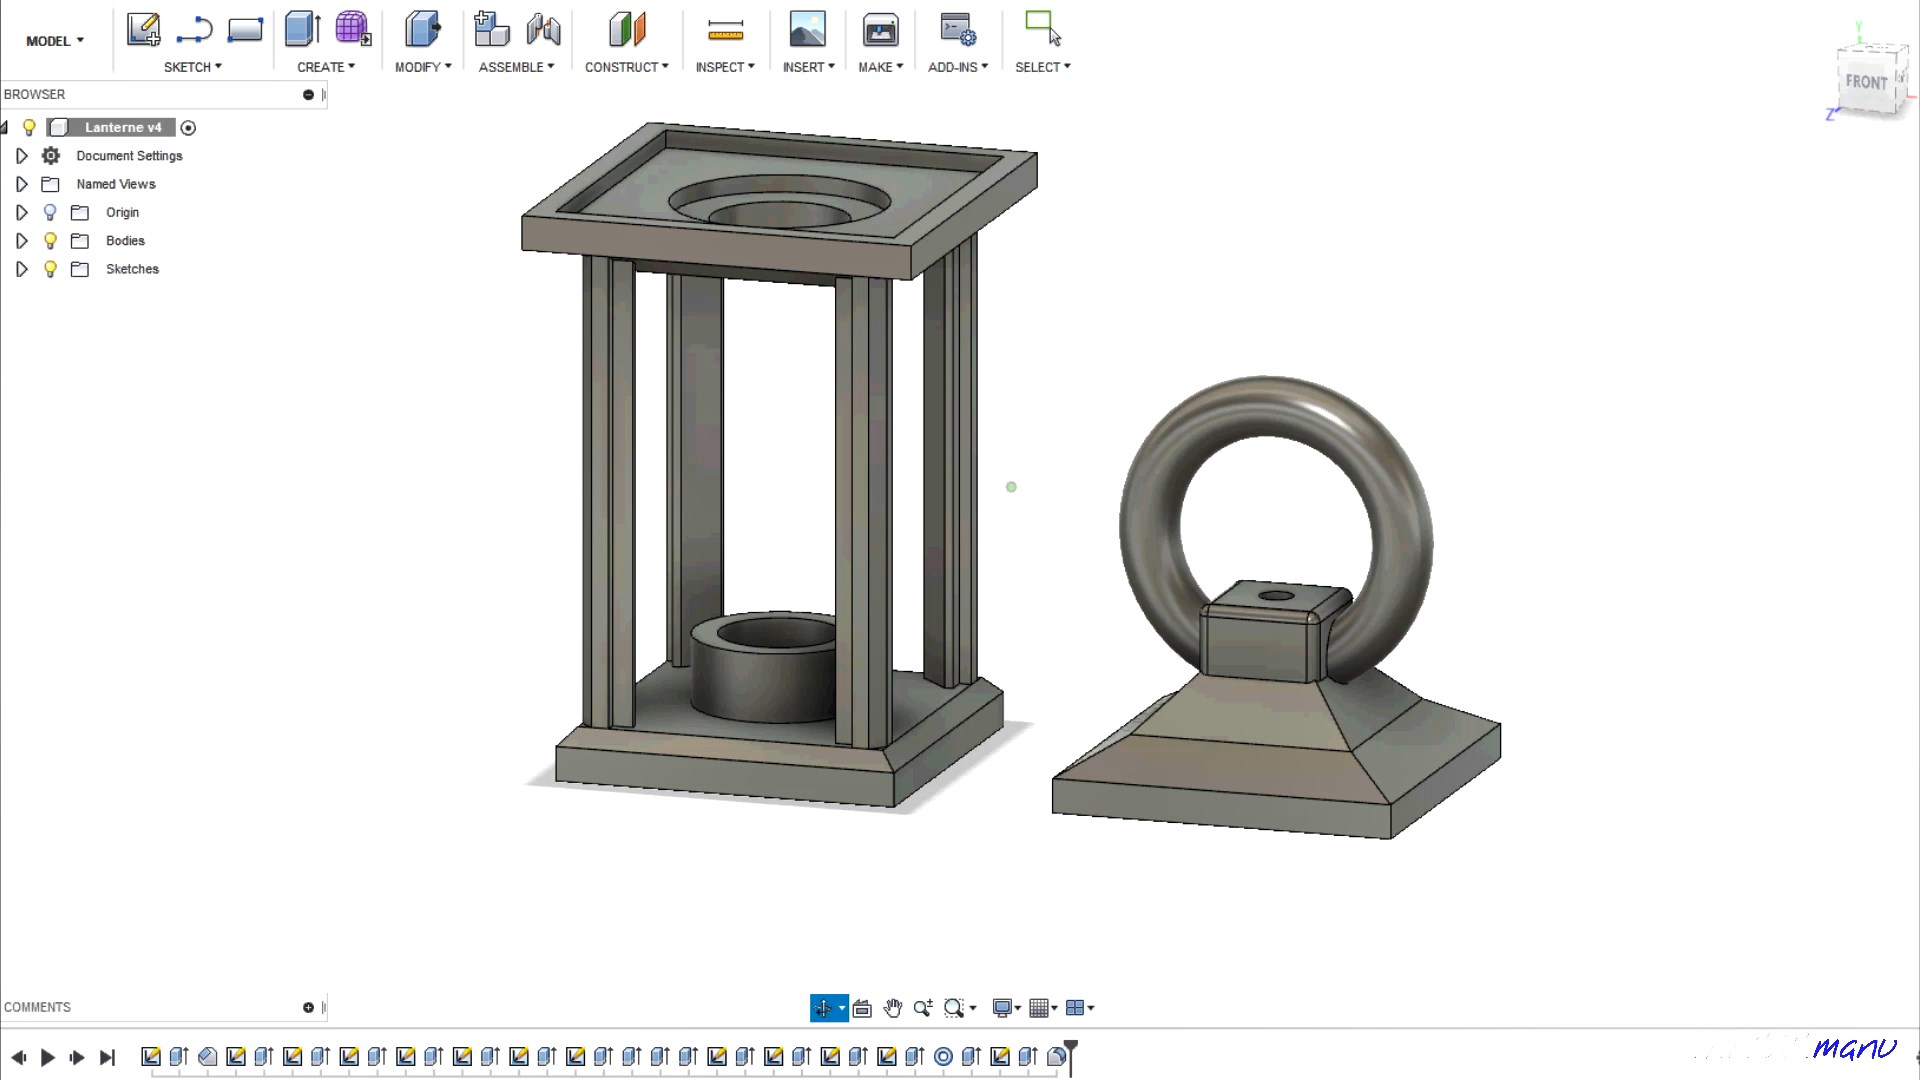Select the Pan hand tool
Screen dimensions: 1920x1080
click(893, 1008)
